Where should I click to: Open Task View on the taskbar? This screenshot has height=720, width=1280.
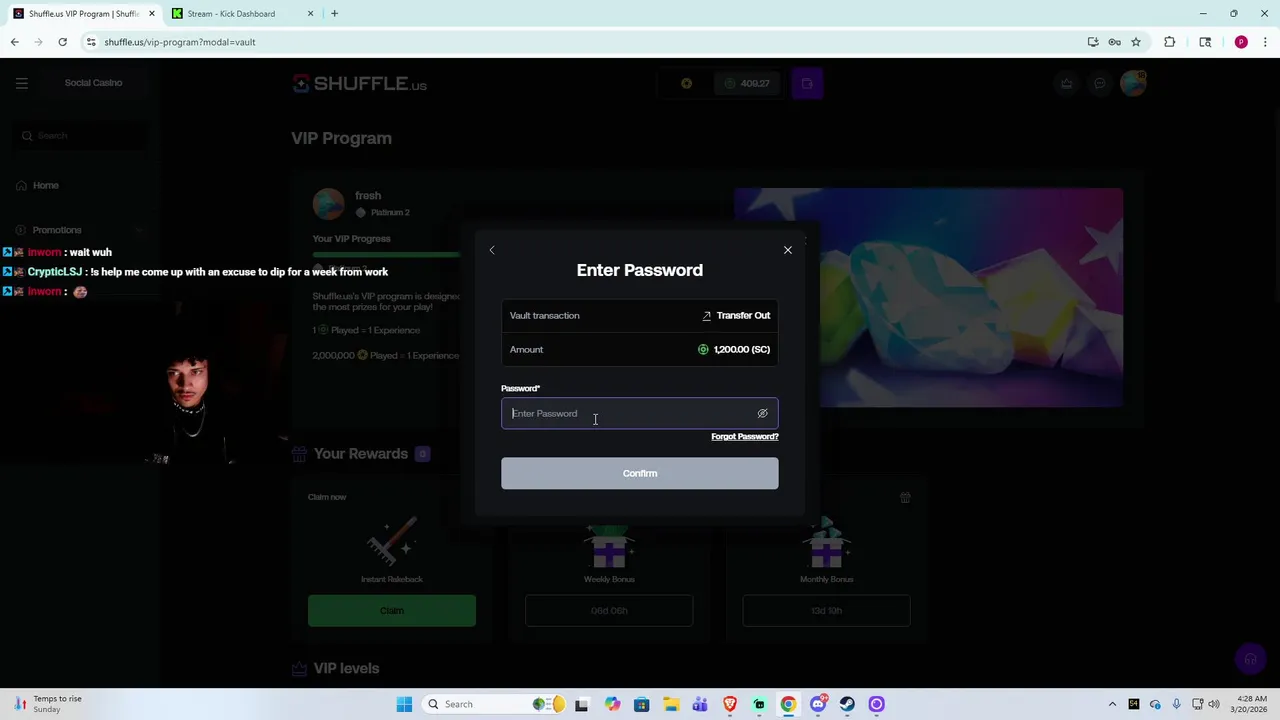(x=581, y=704)
